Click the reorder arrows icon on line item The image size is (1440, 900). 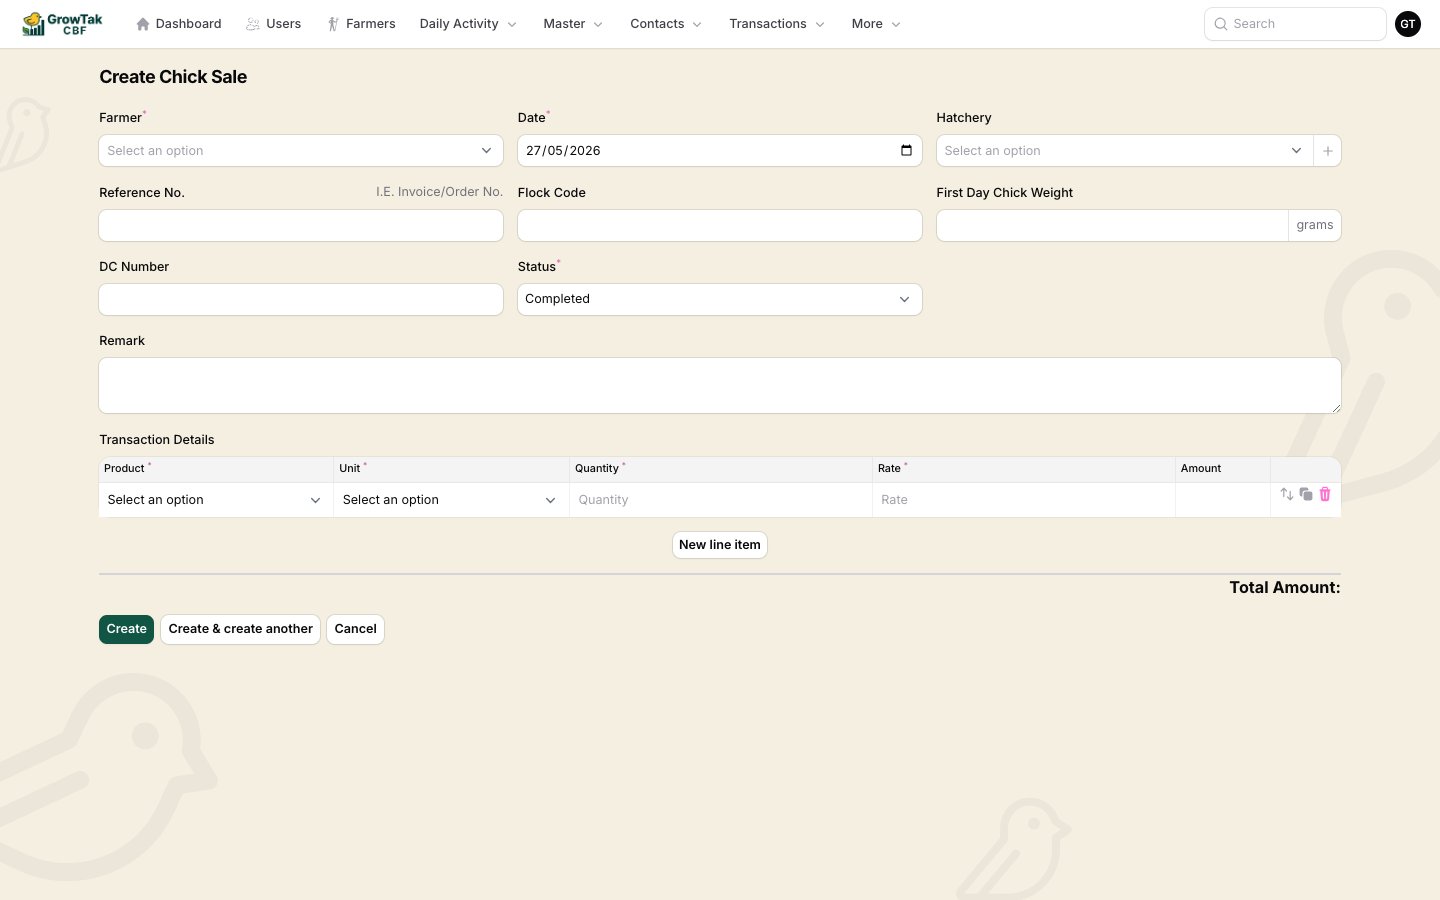[x=1287, y=494]
